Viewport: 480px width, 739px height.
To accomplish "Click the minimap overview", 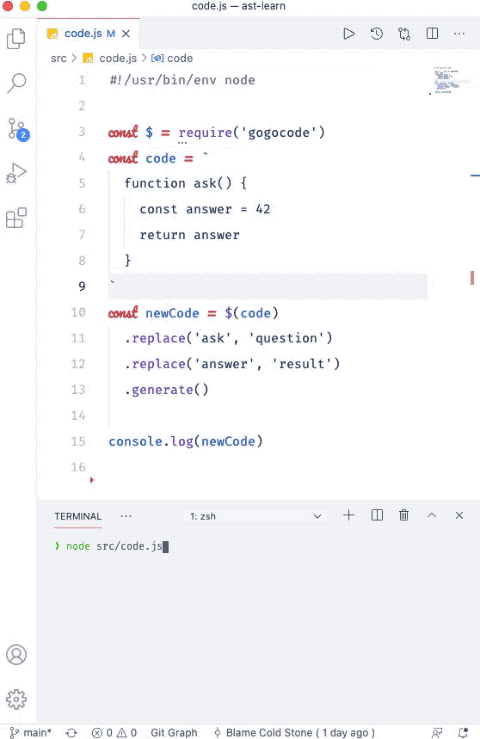I will 450,81.
